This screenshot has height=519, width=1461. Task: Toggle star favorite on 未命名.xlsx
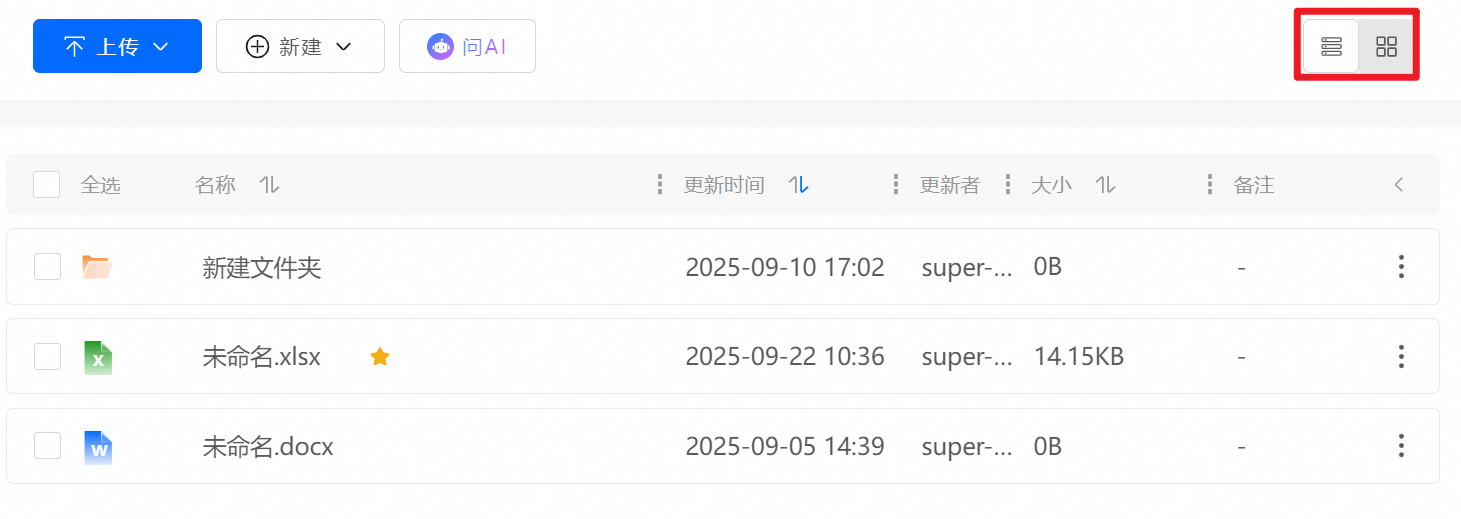380,357
